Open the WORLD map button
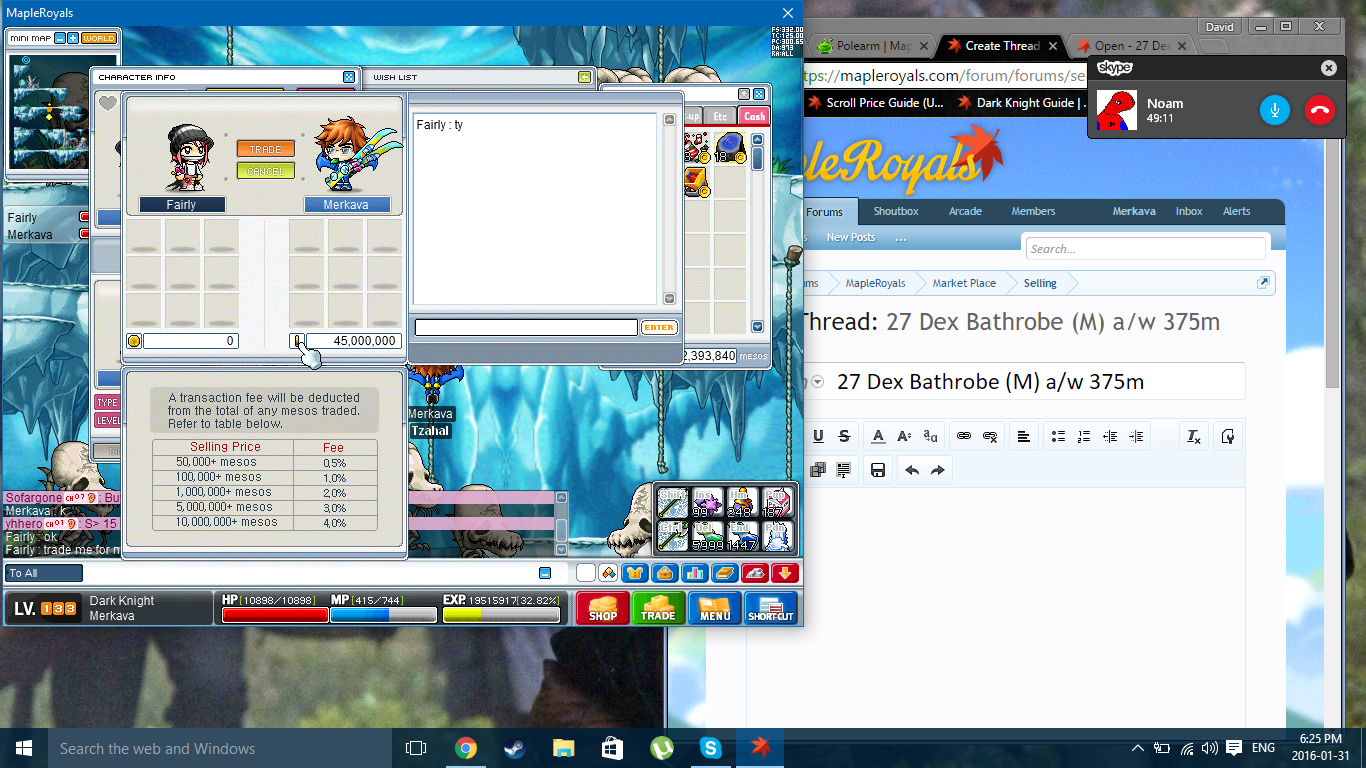This screenshot has height=768, width=1366. pos(99,38)
